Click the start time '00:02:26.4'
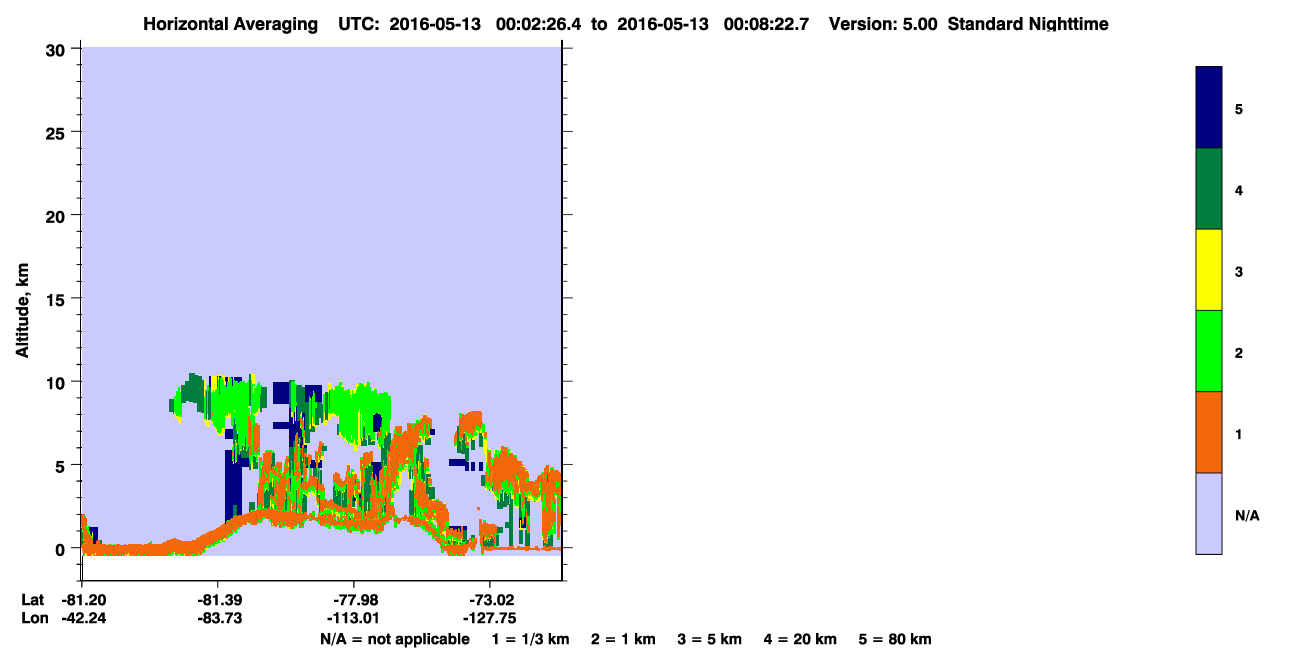Viewport: 1300px width, 667px height. click(537, 24)
